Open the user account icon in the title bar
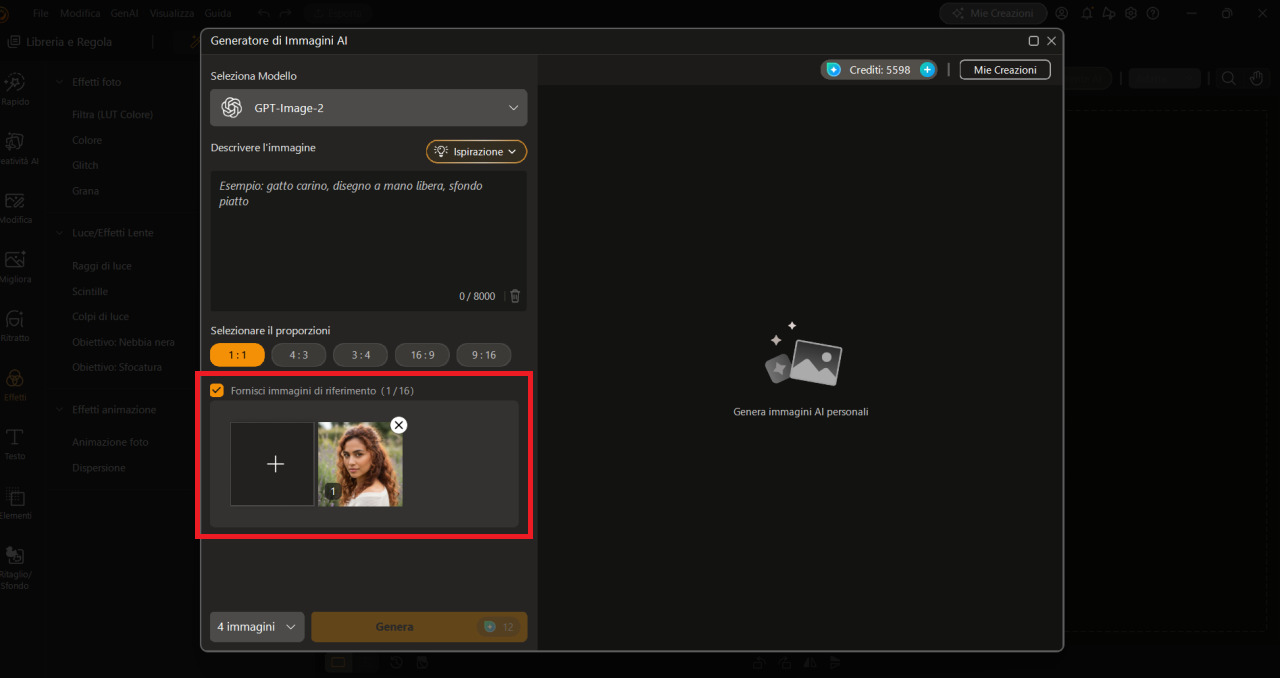 [x=1062, y=13]
